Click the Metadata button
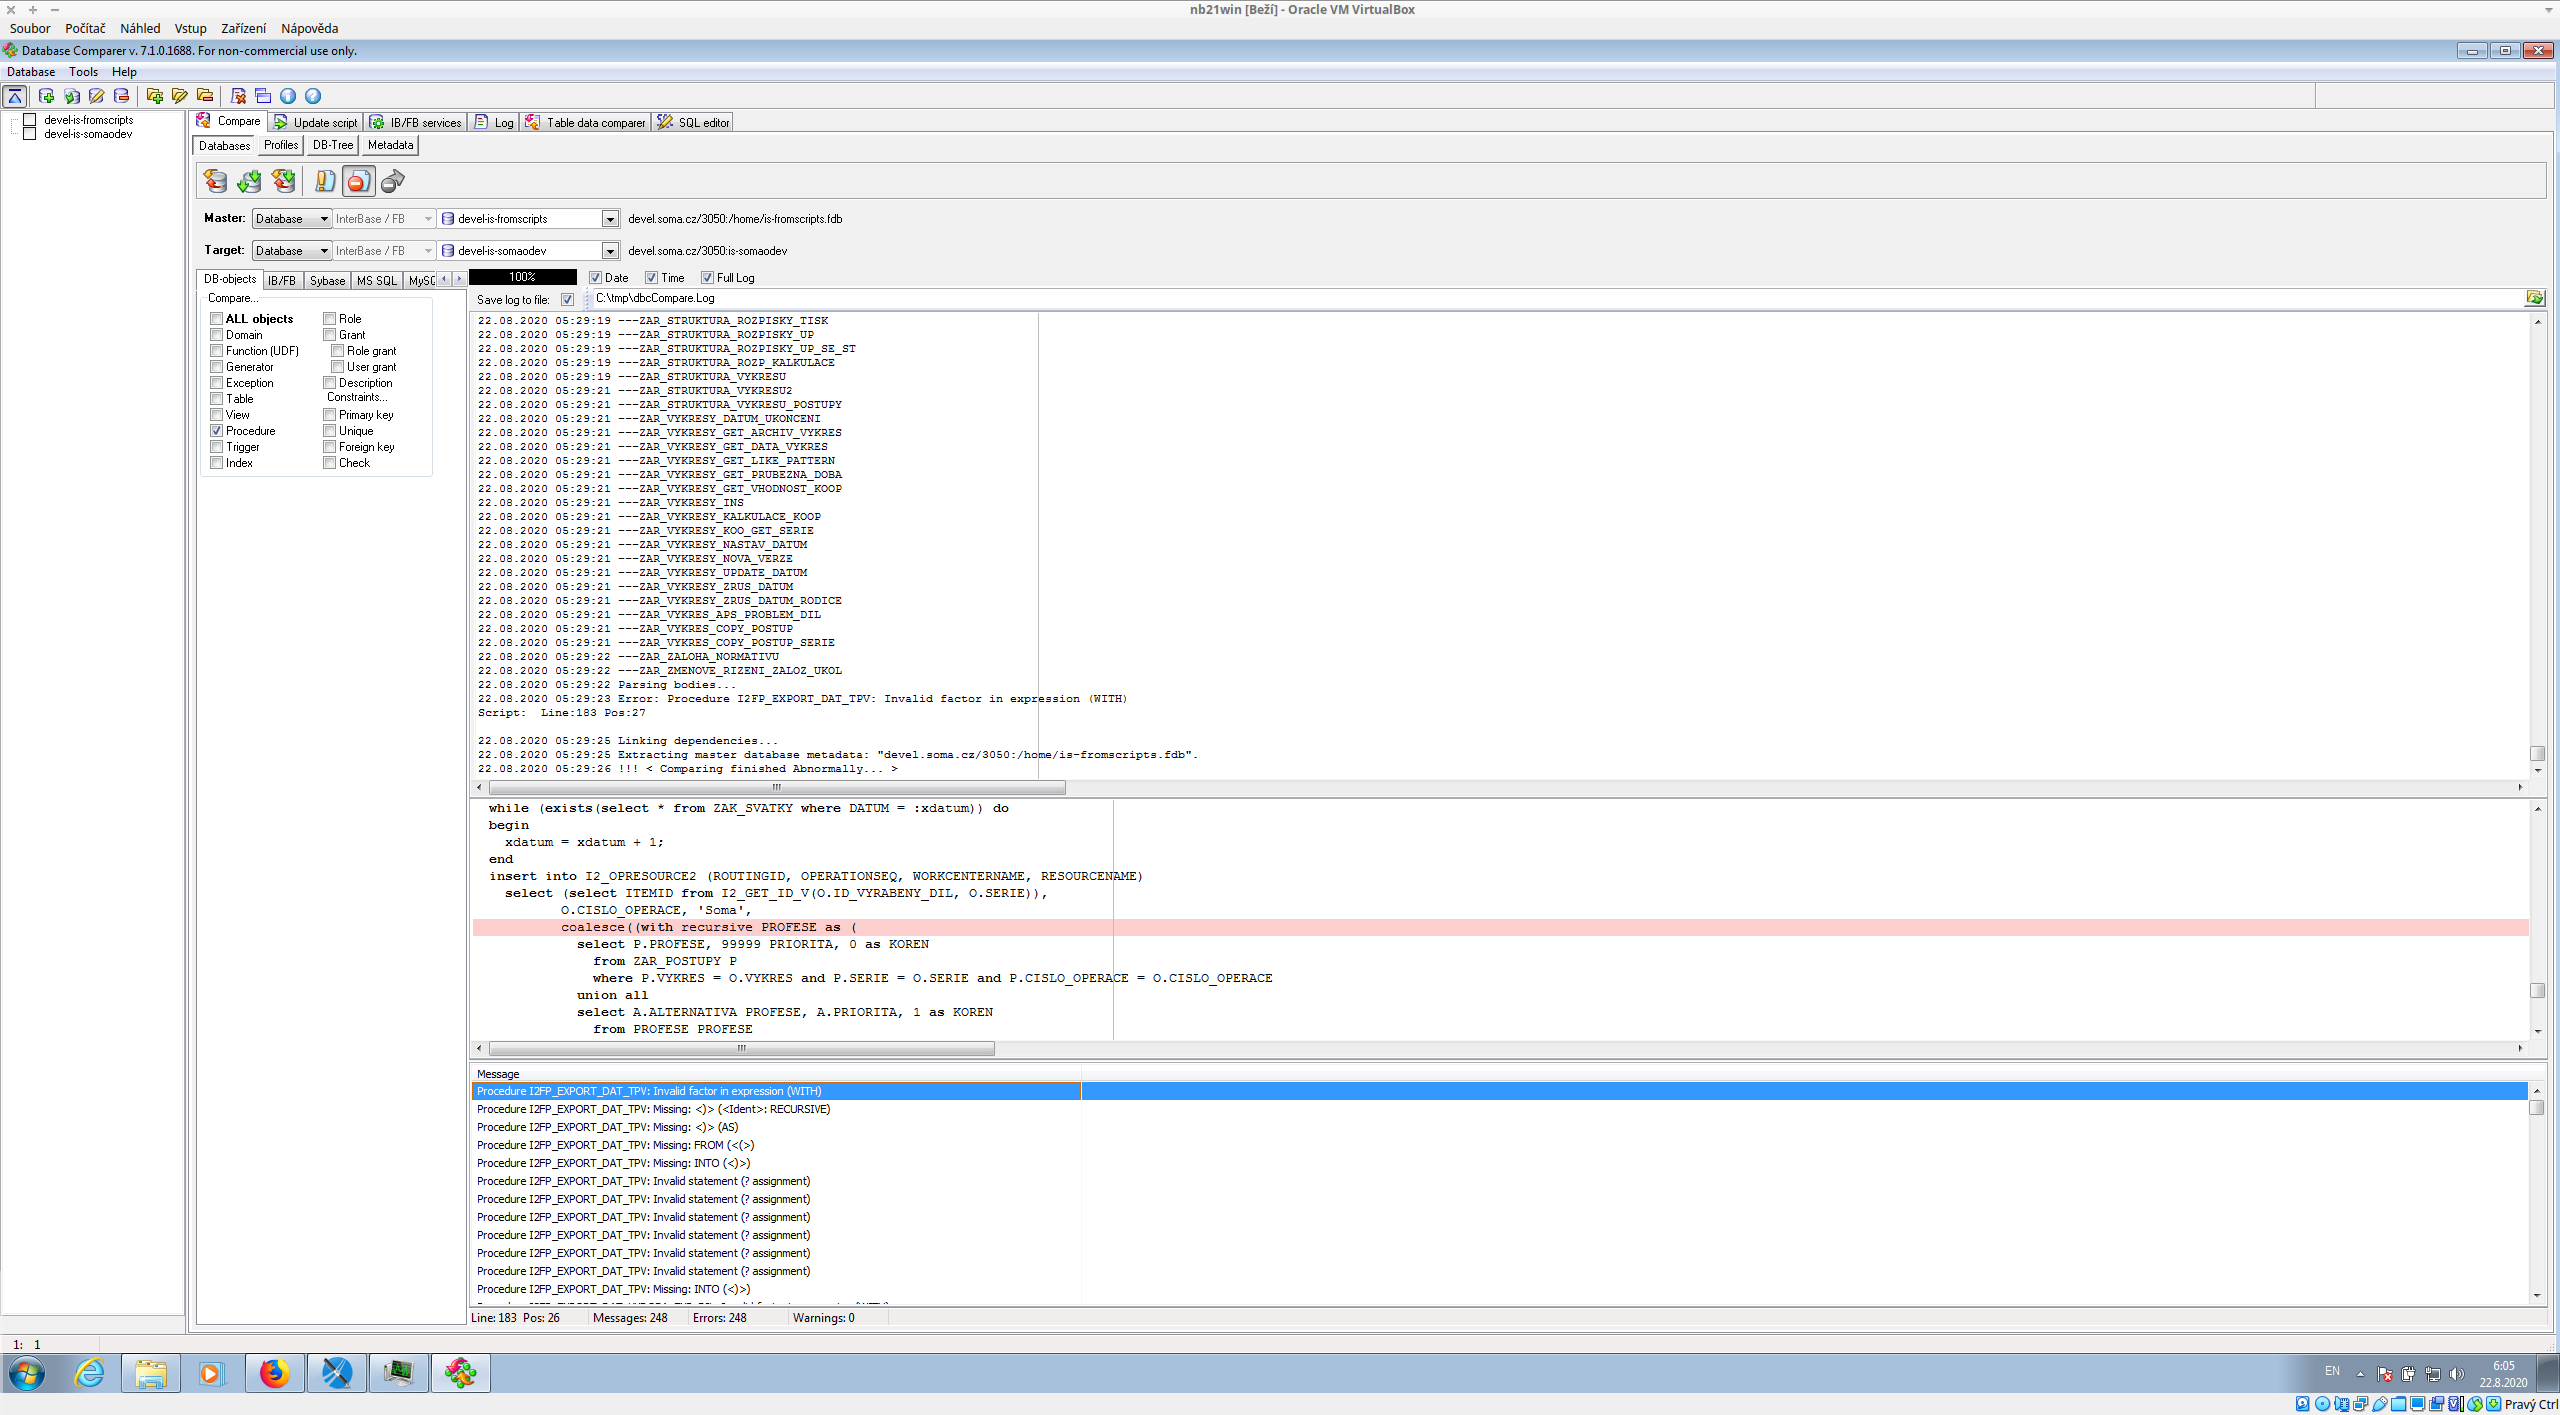The image size is (2560, 1415). pyautogui.click(x=390, y=145)
